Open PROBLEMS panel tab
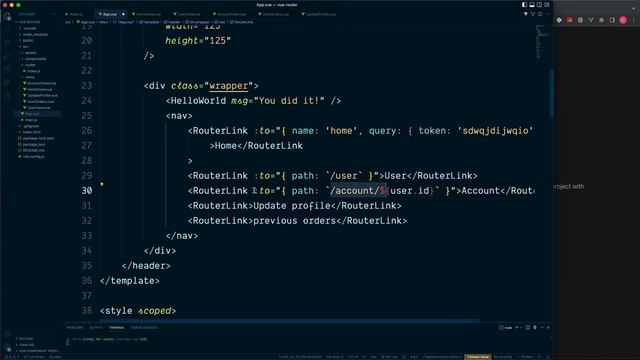This screenshot has height=360, width=640. pos(75,327)
